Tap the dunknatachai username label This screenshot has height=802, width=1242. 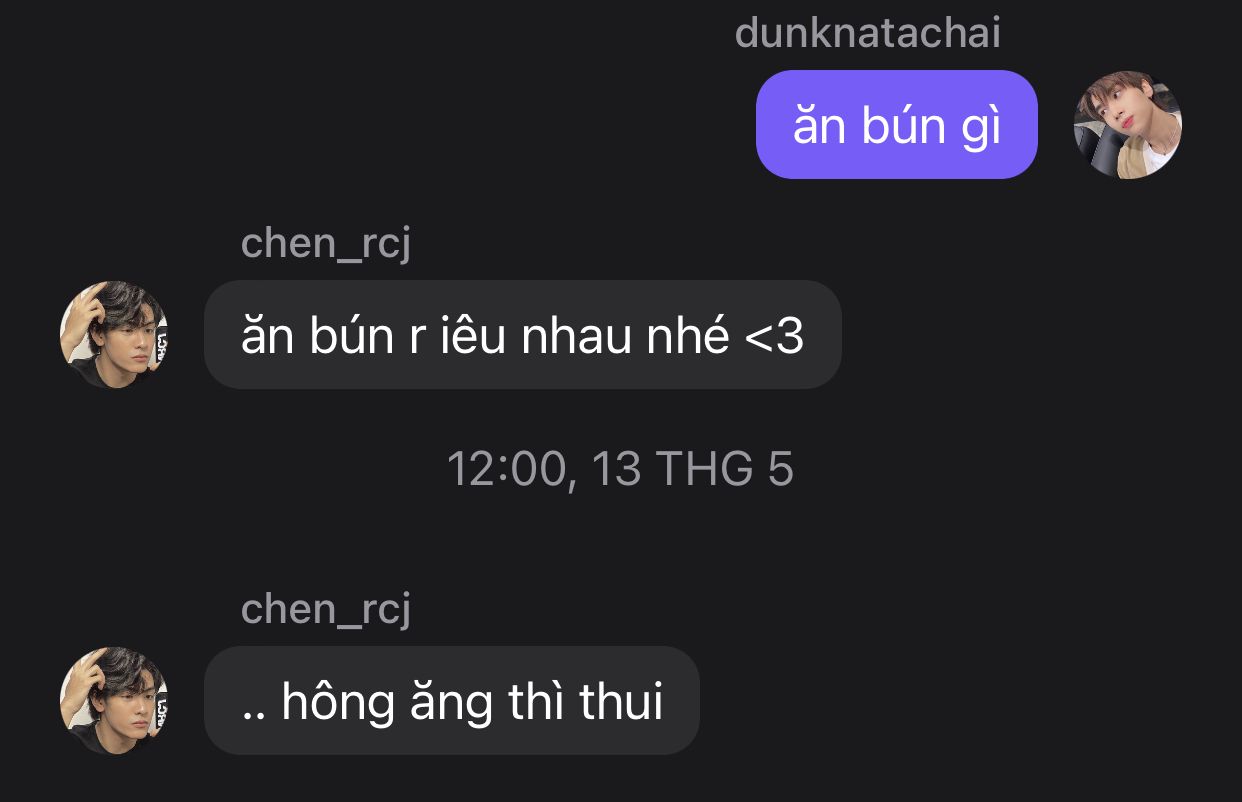[x=867, y=33]
